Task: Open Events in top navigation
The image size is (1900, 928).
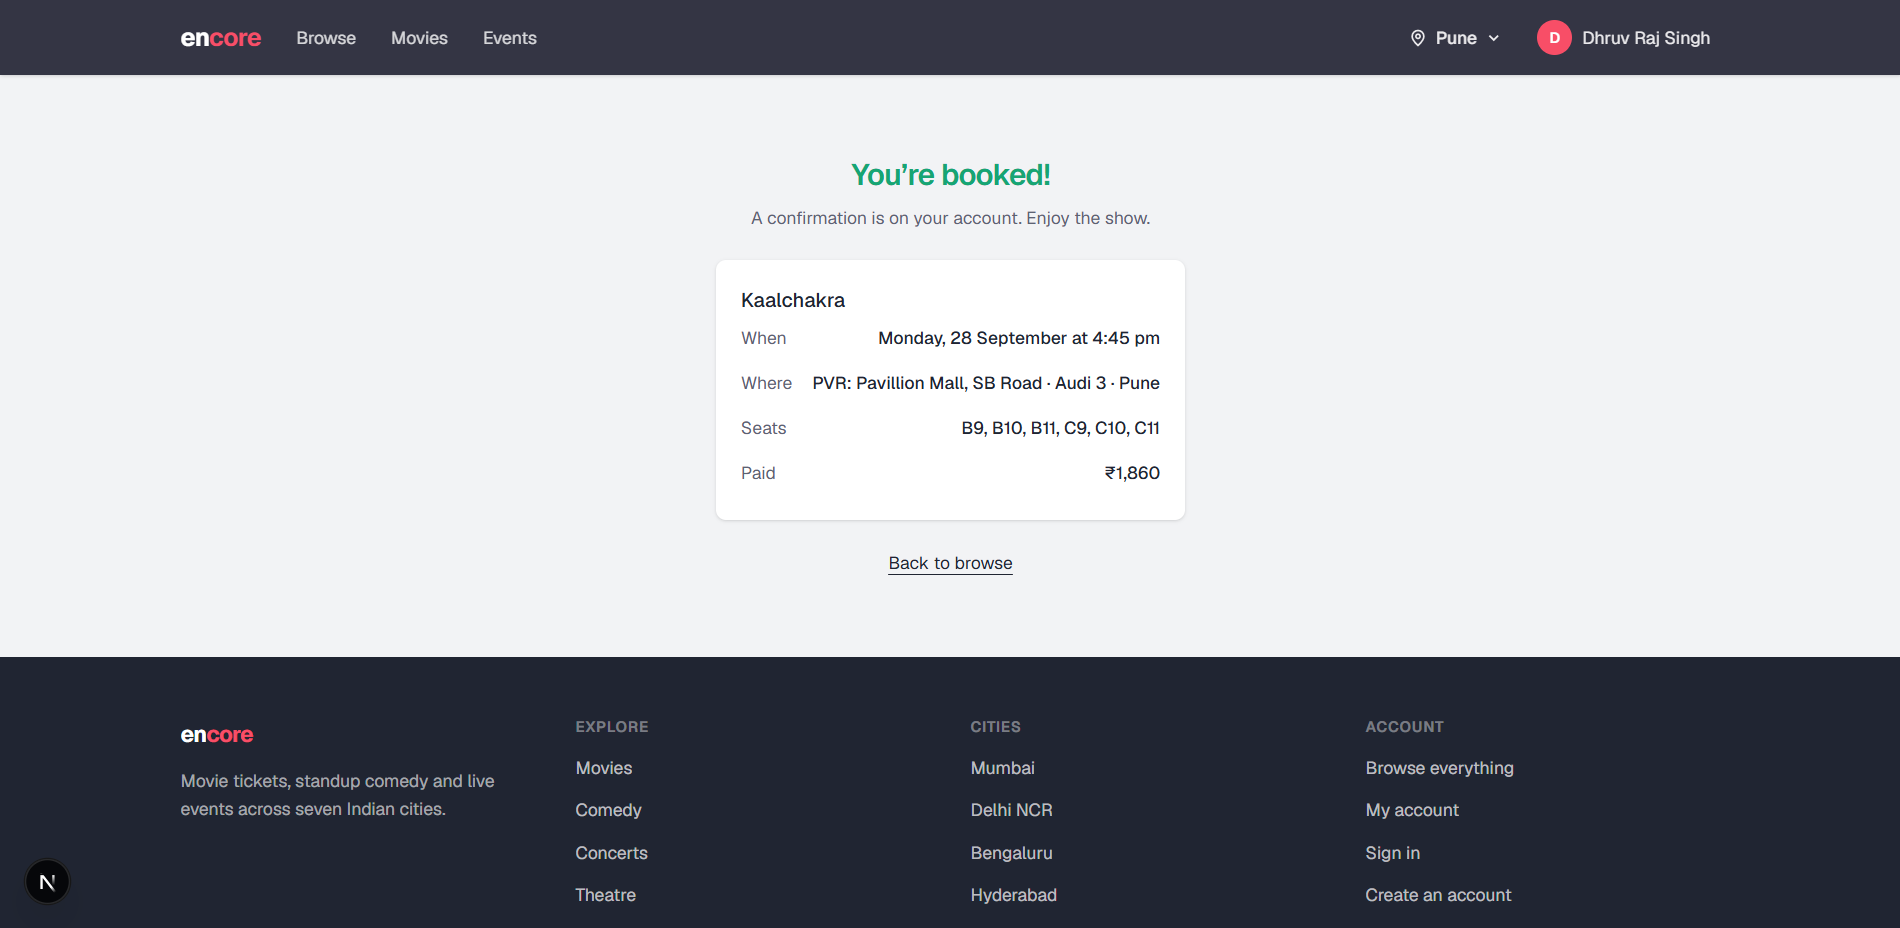Action: (x=510, y=38)
